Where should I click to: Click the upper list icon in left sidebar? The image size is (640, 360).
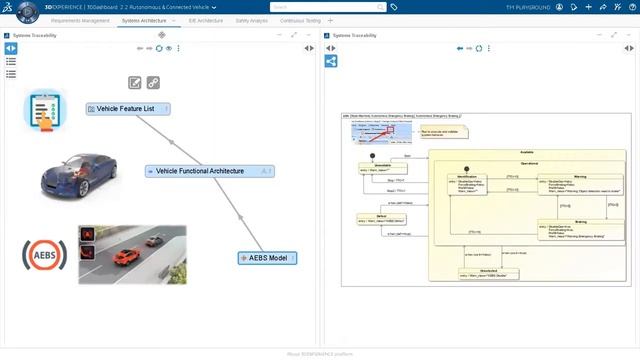click(x=11, y=62)
